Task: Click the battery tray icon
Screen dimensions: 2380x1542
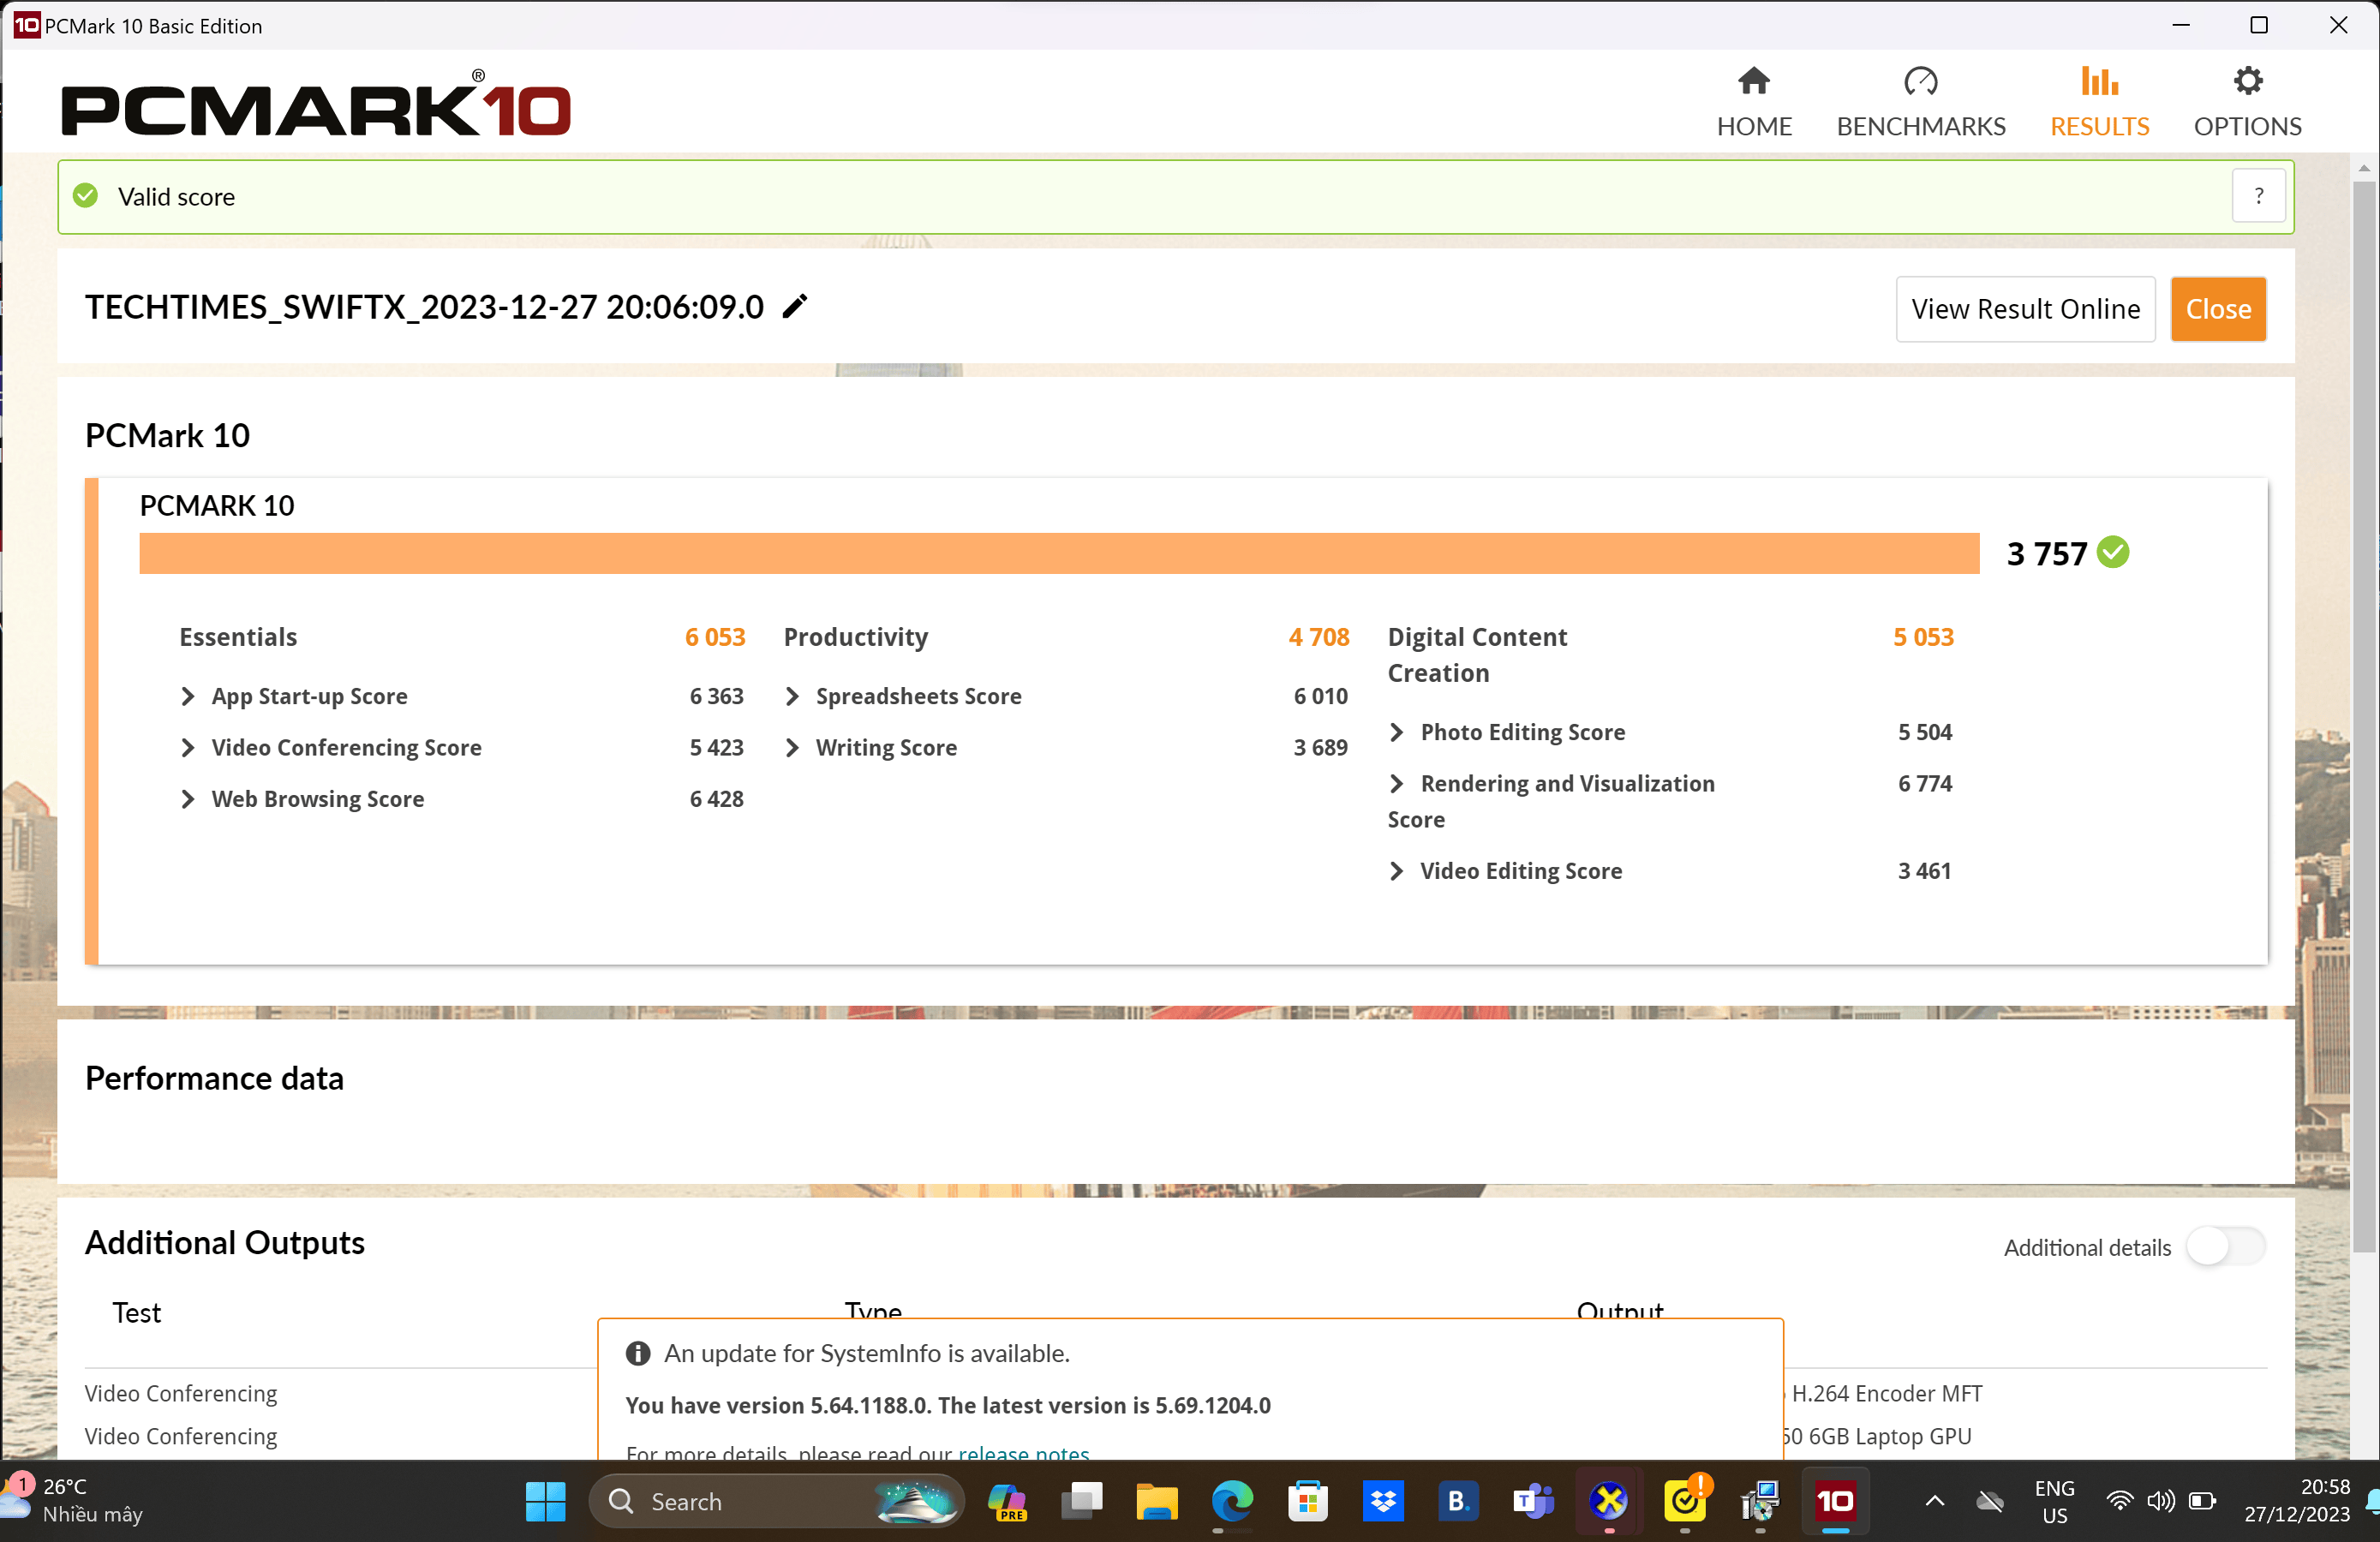Action: pos(2202,1501)
